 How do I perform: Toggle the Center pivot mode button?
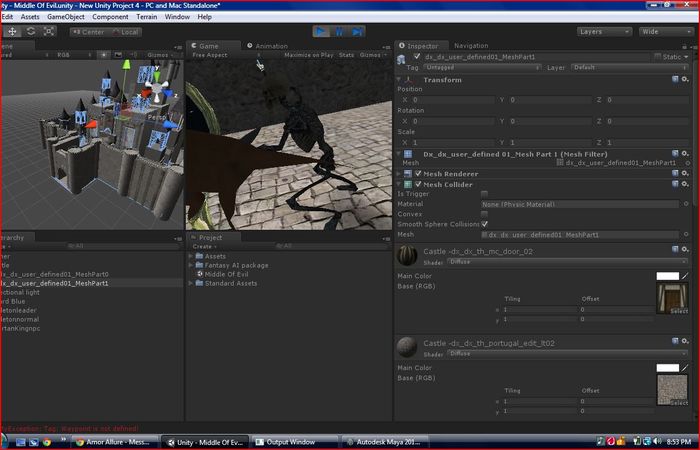pyautogui.click(x=88, y=32)
